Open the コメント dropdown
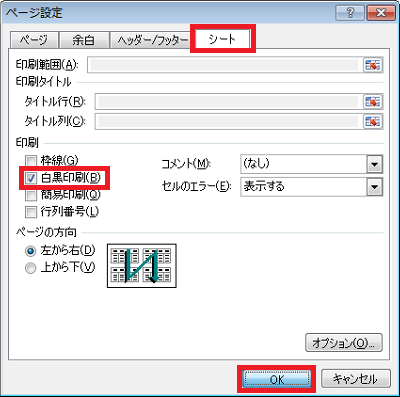Image resolution: width=400 pixels, height=397 pixels. (375, 164)
